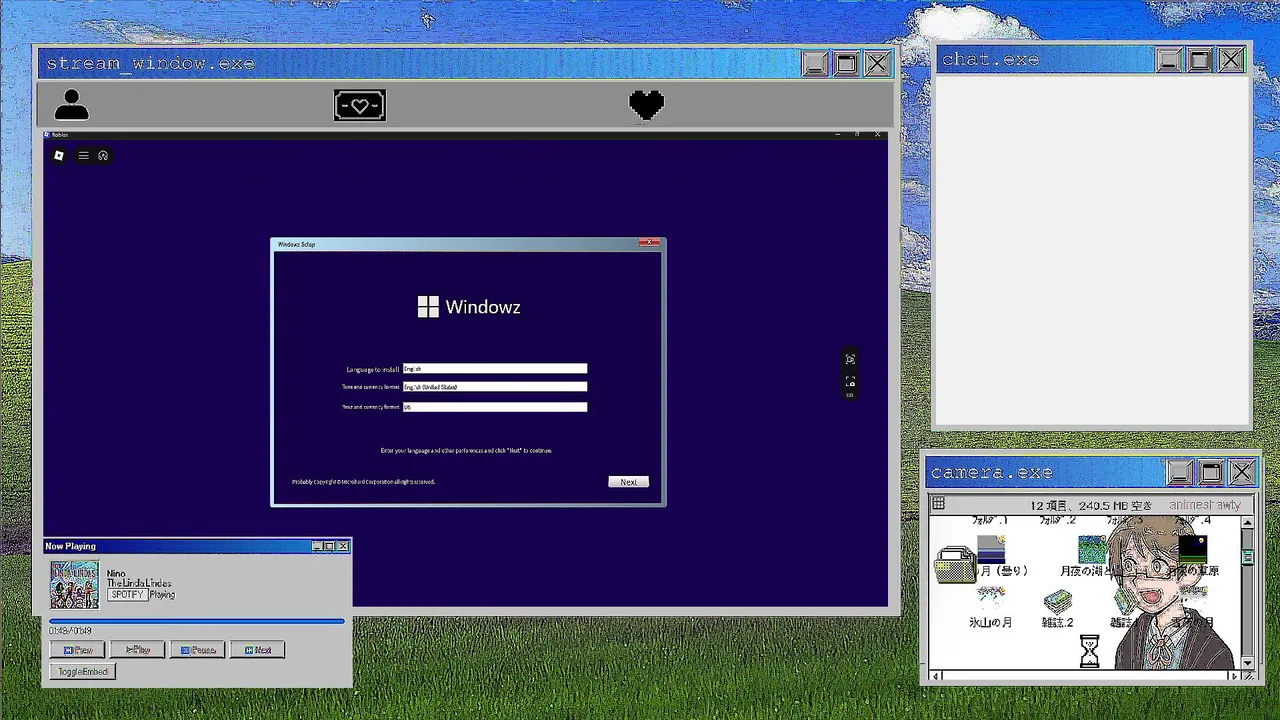The image size is (1280, 720).
Task: Click the scroll-right arrow in camera.exe
Action: (x=1233, y=676)
